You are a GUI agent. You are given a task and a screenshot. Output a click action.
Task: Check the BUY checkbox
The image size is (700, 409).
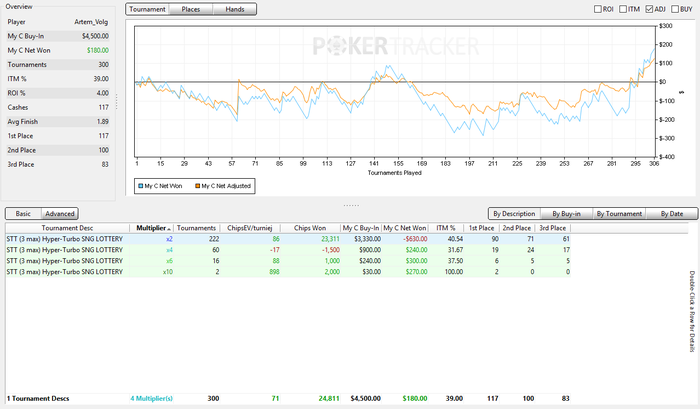point(676,9)
